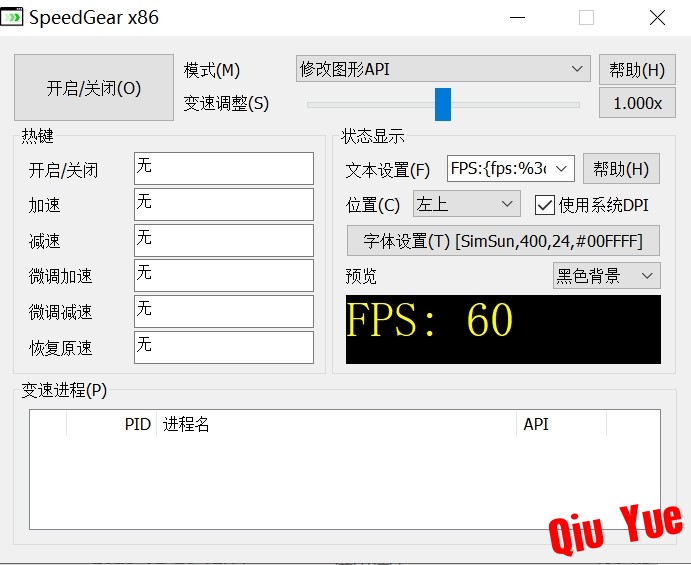Toggle the 使用系统DPI checkbox
The image size is (691, 565).
click(544, 205)
